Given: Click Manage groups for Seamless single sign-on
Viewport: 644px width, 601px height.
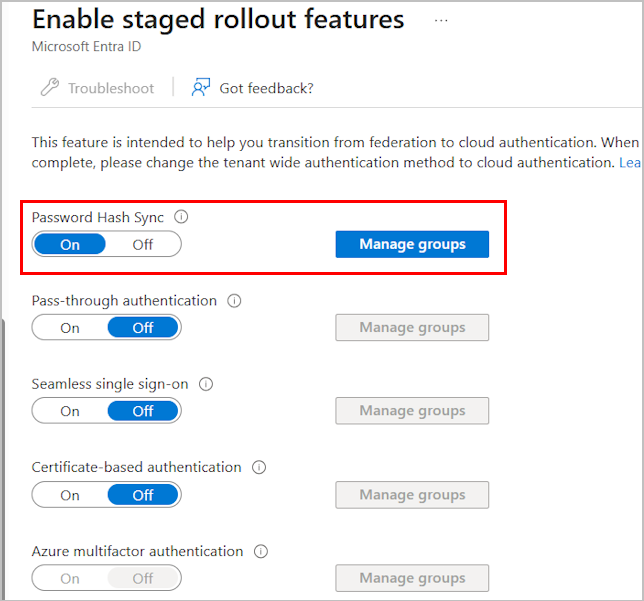Looking at the screenshot, I should pos(412,410).
